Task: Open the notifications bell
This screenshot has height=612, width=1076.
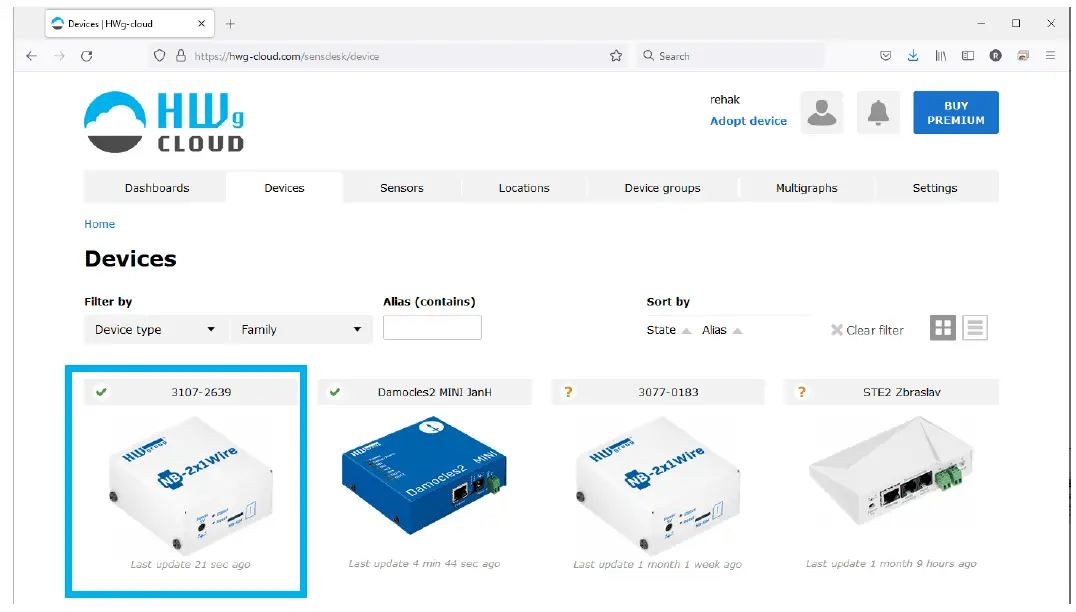Action: (x=878, y=113)
